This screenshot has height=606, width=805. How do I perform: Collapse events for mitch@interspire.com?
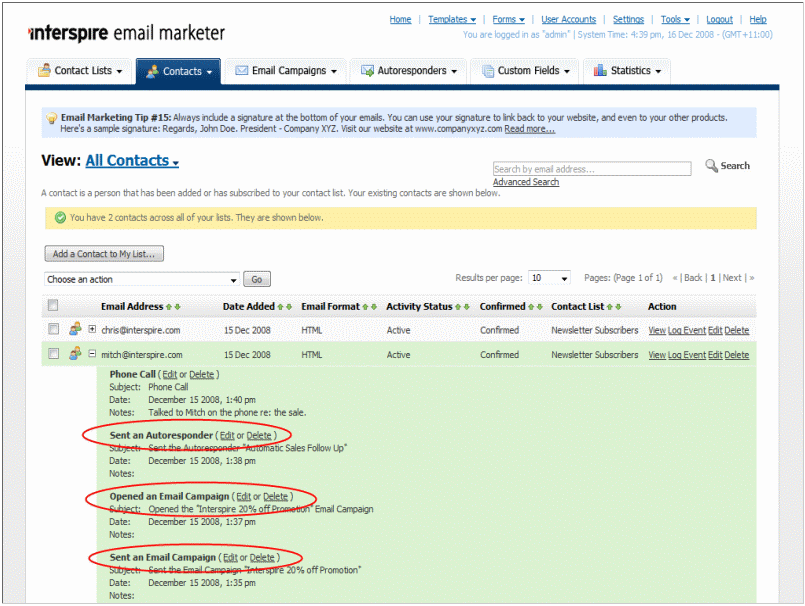coord(92,353)
